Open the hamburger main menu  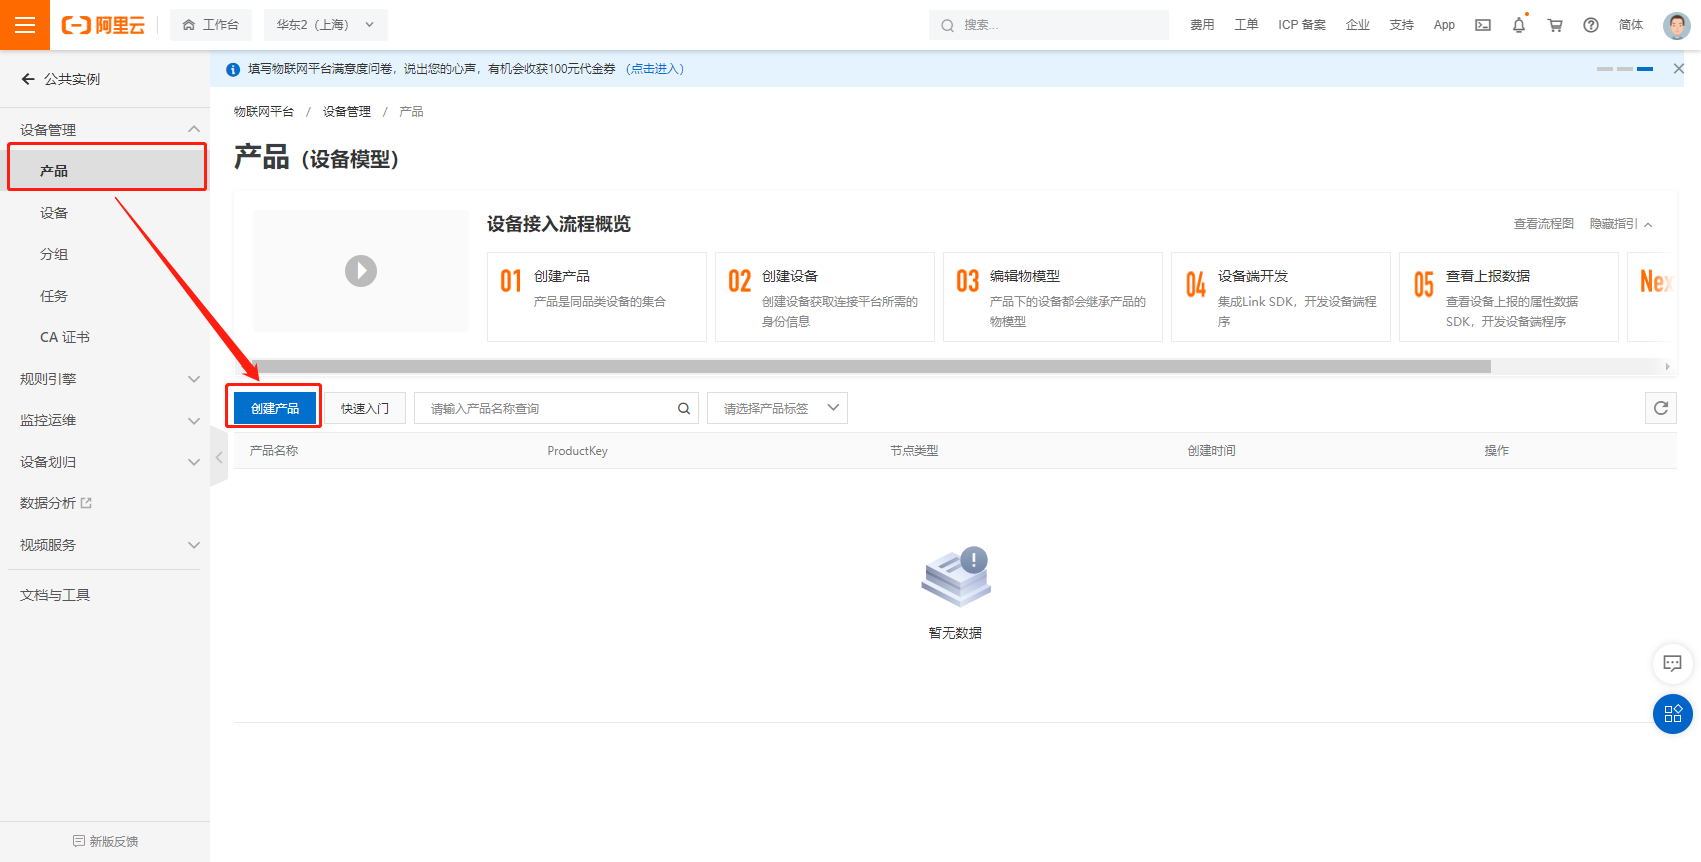pyautogui.click(x=25, y=25)
